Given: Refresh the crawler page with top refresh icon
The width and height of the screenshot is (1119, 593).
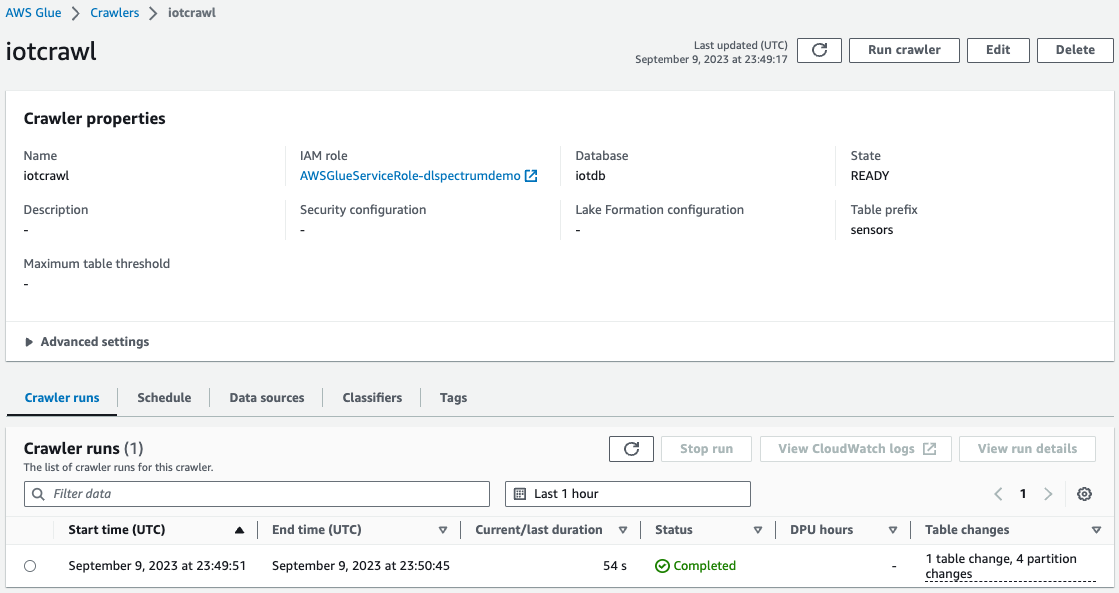Looking at the screenshot, I should [819, 50].
